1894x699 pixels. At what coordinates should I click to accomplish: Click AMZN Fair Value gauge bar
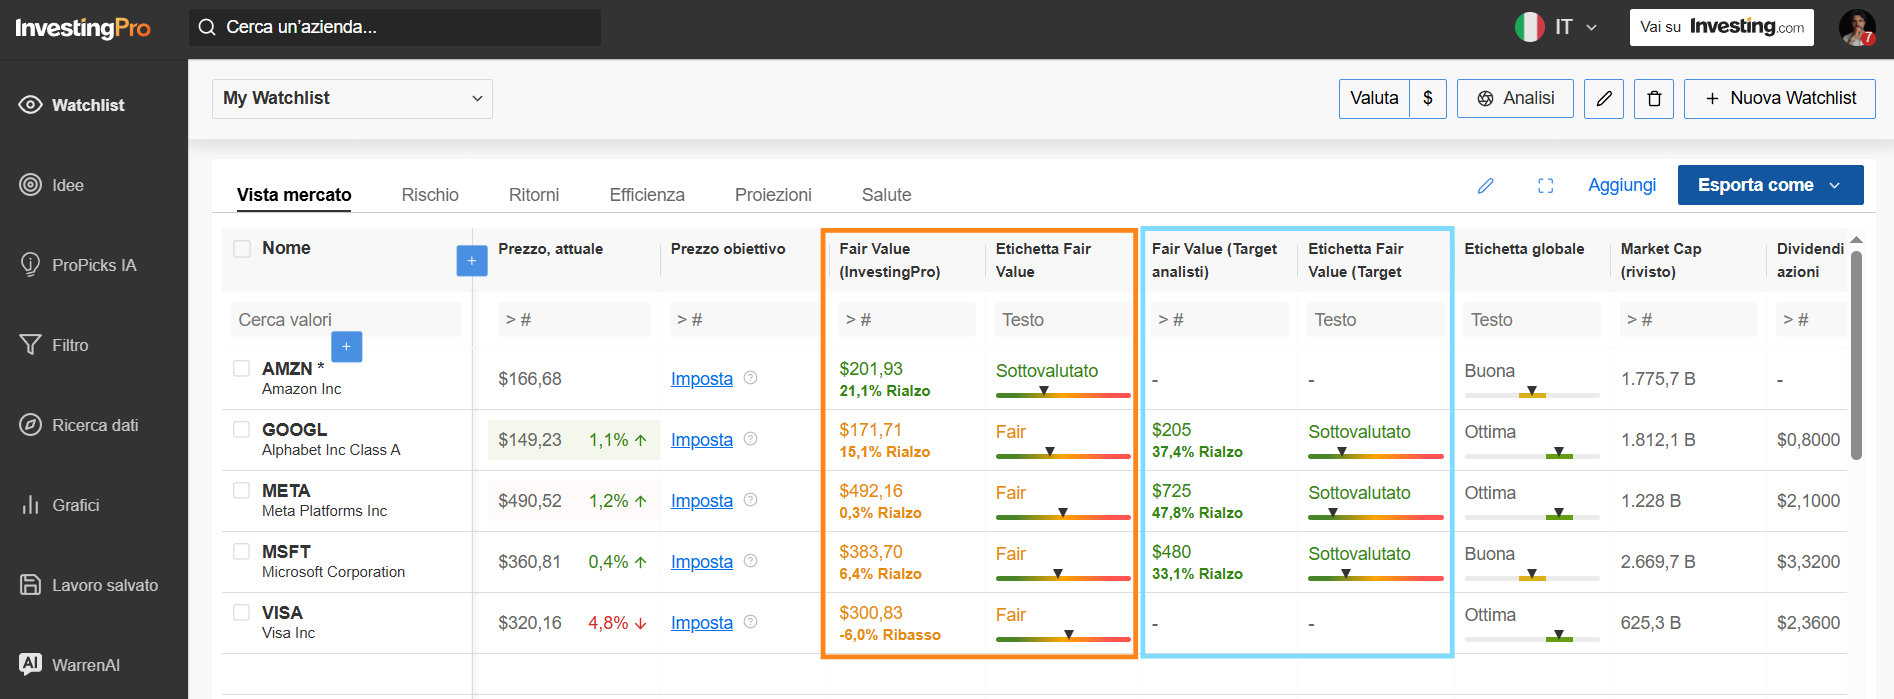1063,394
